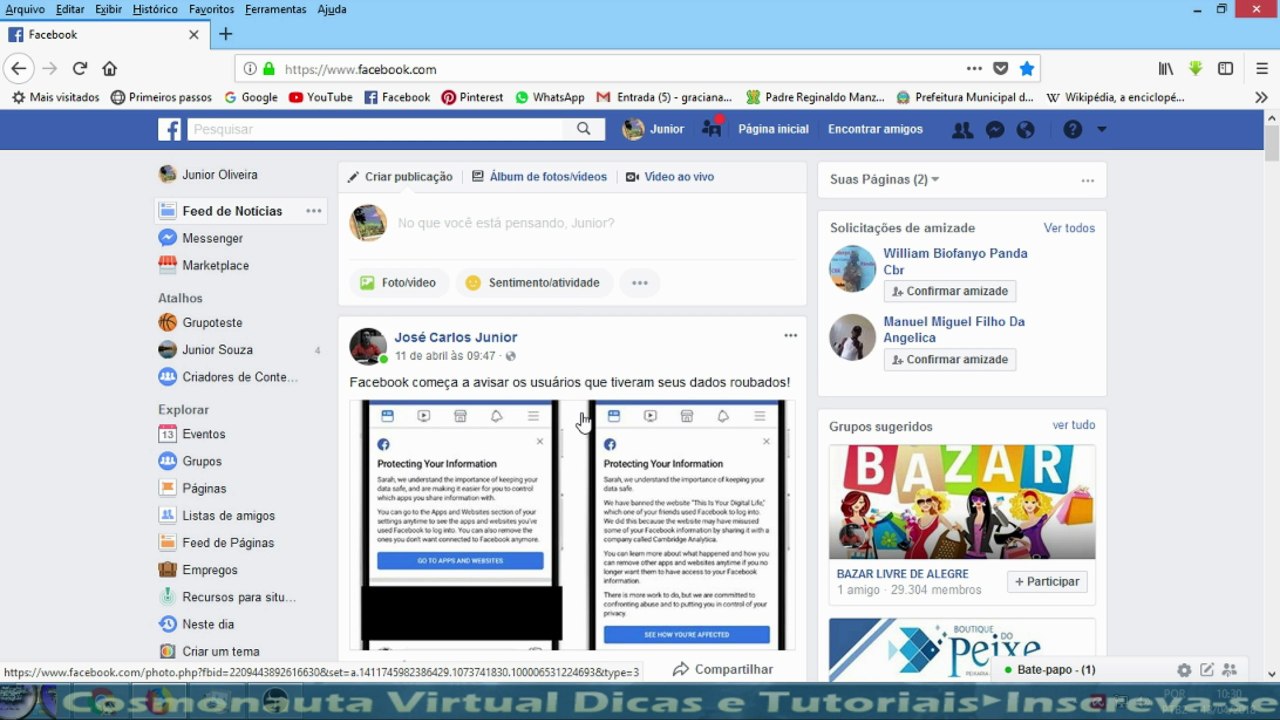Open the Ferramentas menu
This screenshot has height=720, width=1280.
click(x=275, y=9)
